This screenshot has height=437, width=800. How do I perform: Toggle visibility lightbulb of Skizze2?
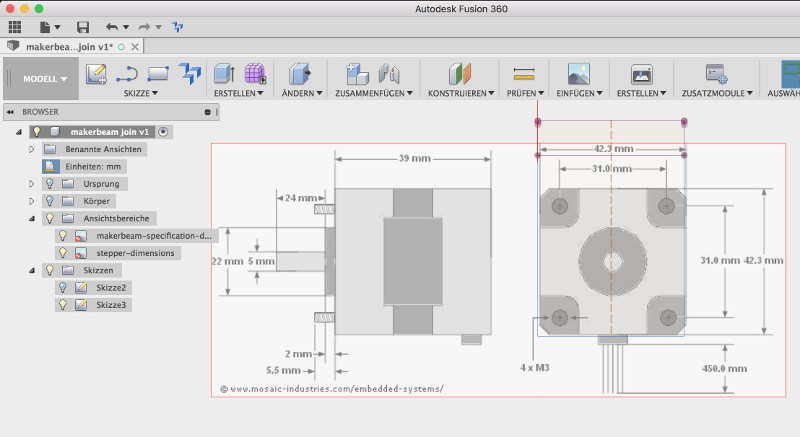pos(63,288)
